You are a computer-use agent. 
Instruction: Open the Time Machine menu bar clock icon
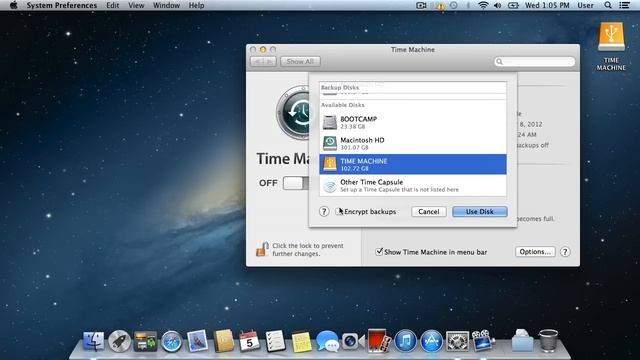click(453, 5)
